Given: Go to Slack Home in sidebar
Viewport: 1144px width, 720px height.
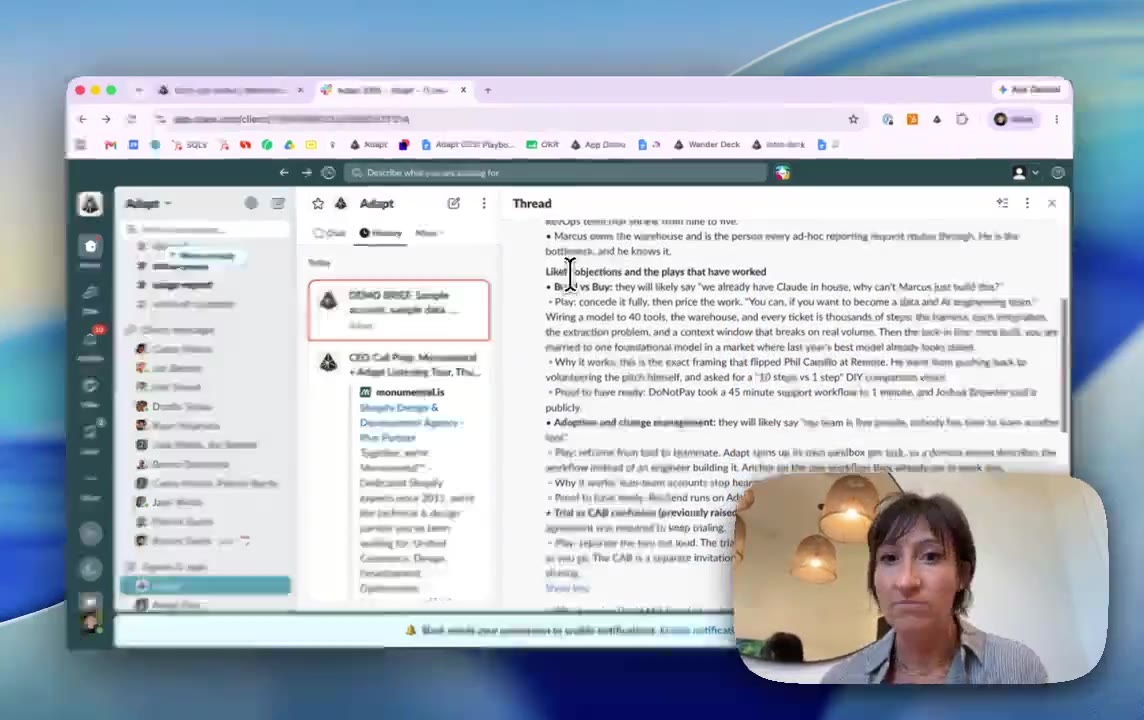Looking at the screenshot, I should point(90,246).
